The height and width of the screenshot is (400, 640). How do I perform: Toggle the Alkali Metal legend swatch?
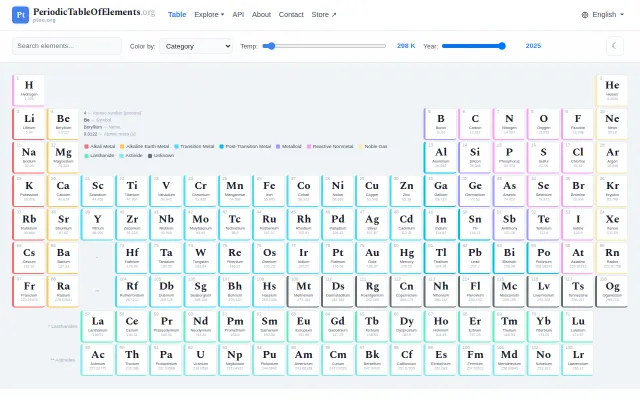(87, 147)
